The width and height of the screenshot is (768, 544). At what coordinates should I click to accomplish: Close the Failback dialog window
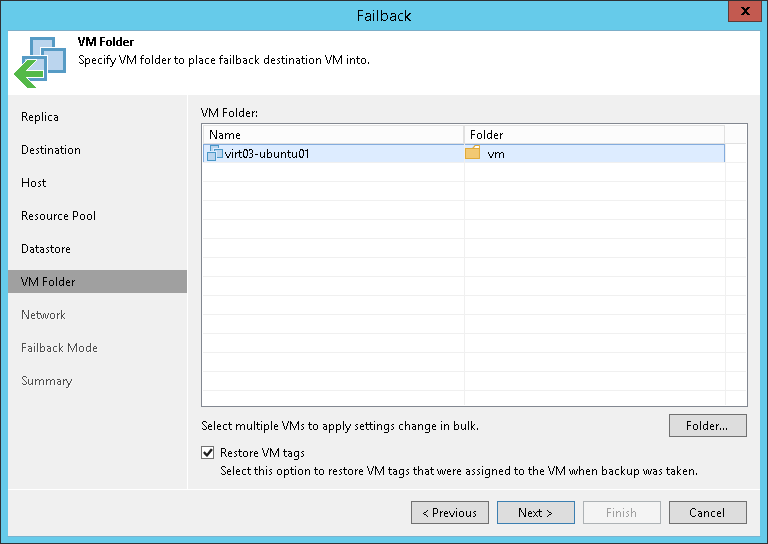click(x=741, y=14)
